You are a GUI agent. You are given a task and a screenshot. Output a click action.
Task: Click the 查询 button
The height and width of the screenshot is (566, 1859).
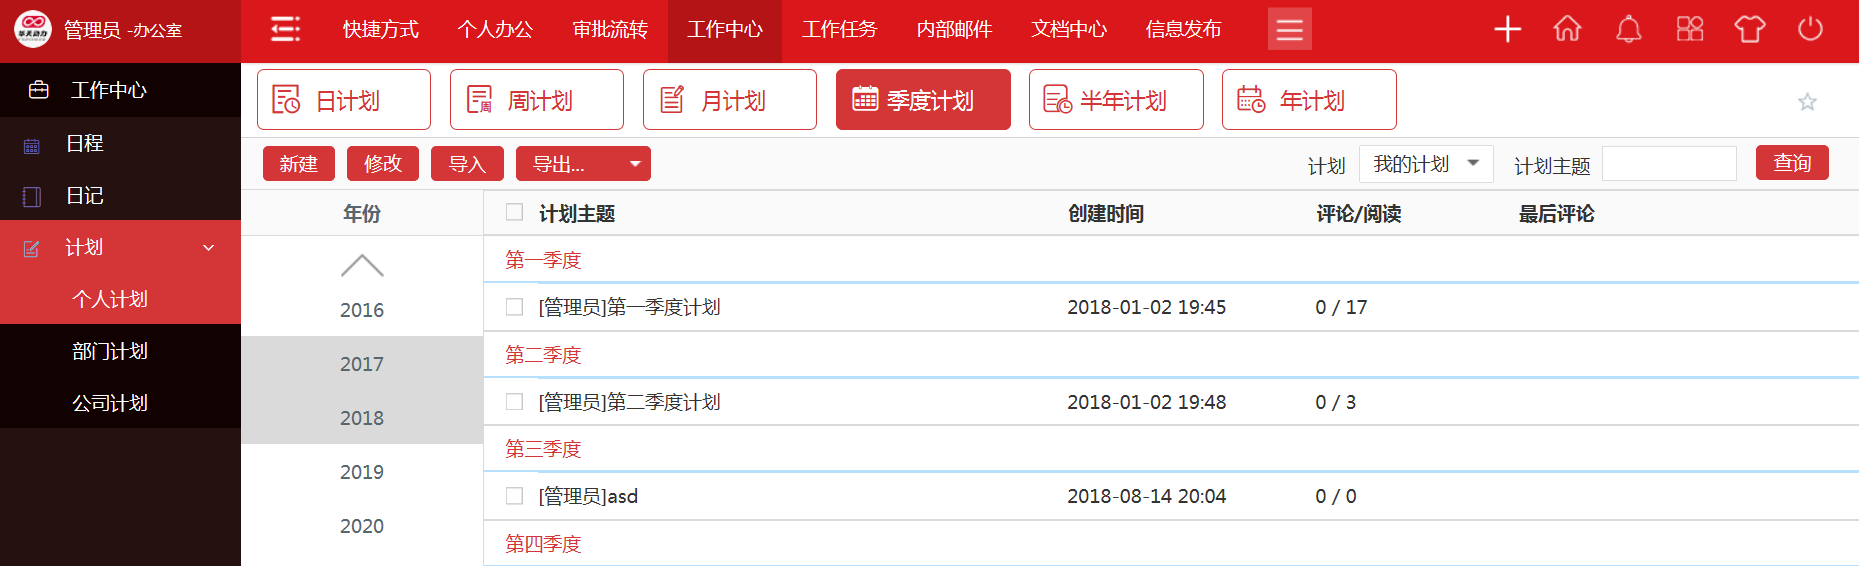click(x=1792, y=163)
